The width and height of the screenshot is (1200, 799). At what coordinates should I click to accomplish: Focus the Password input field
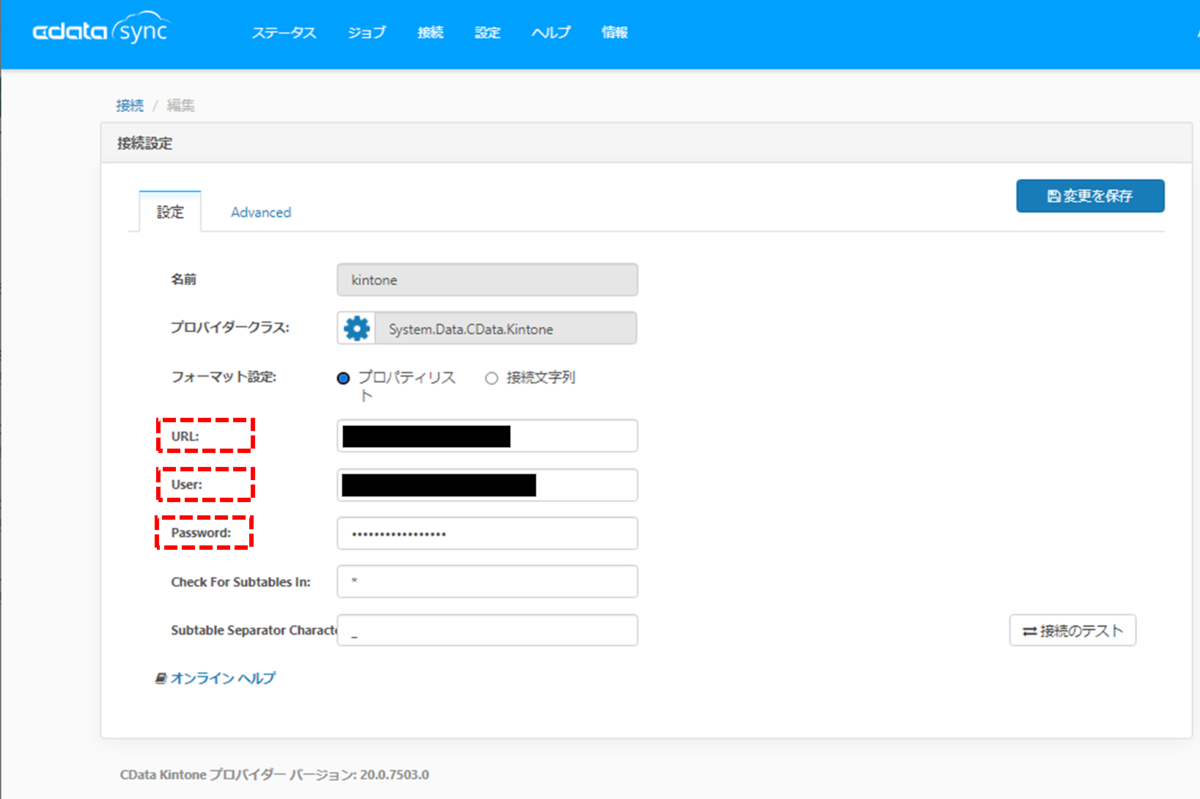(487, 533)
